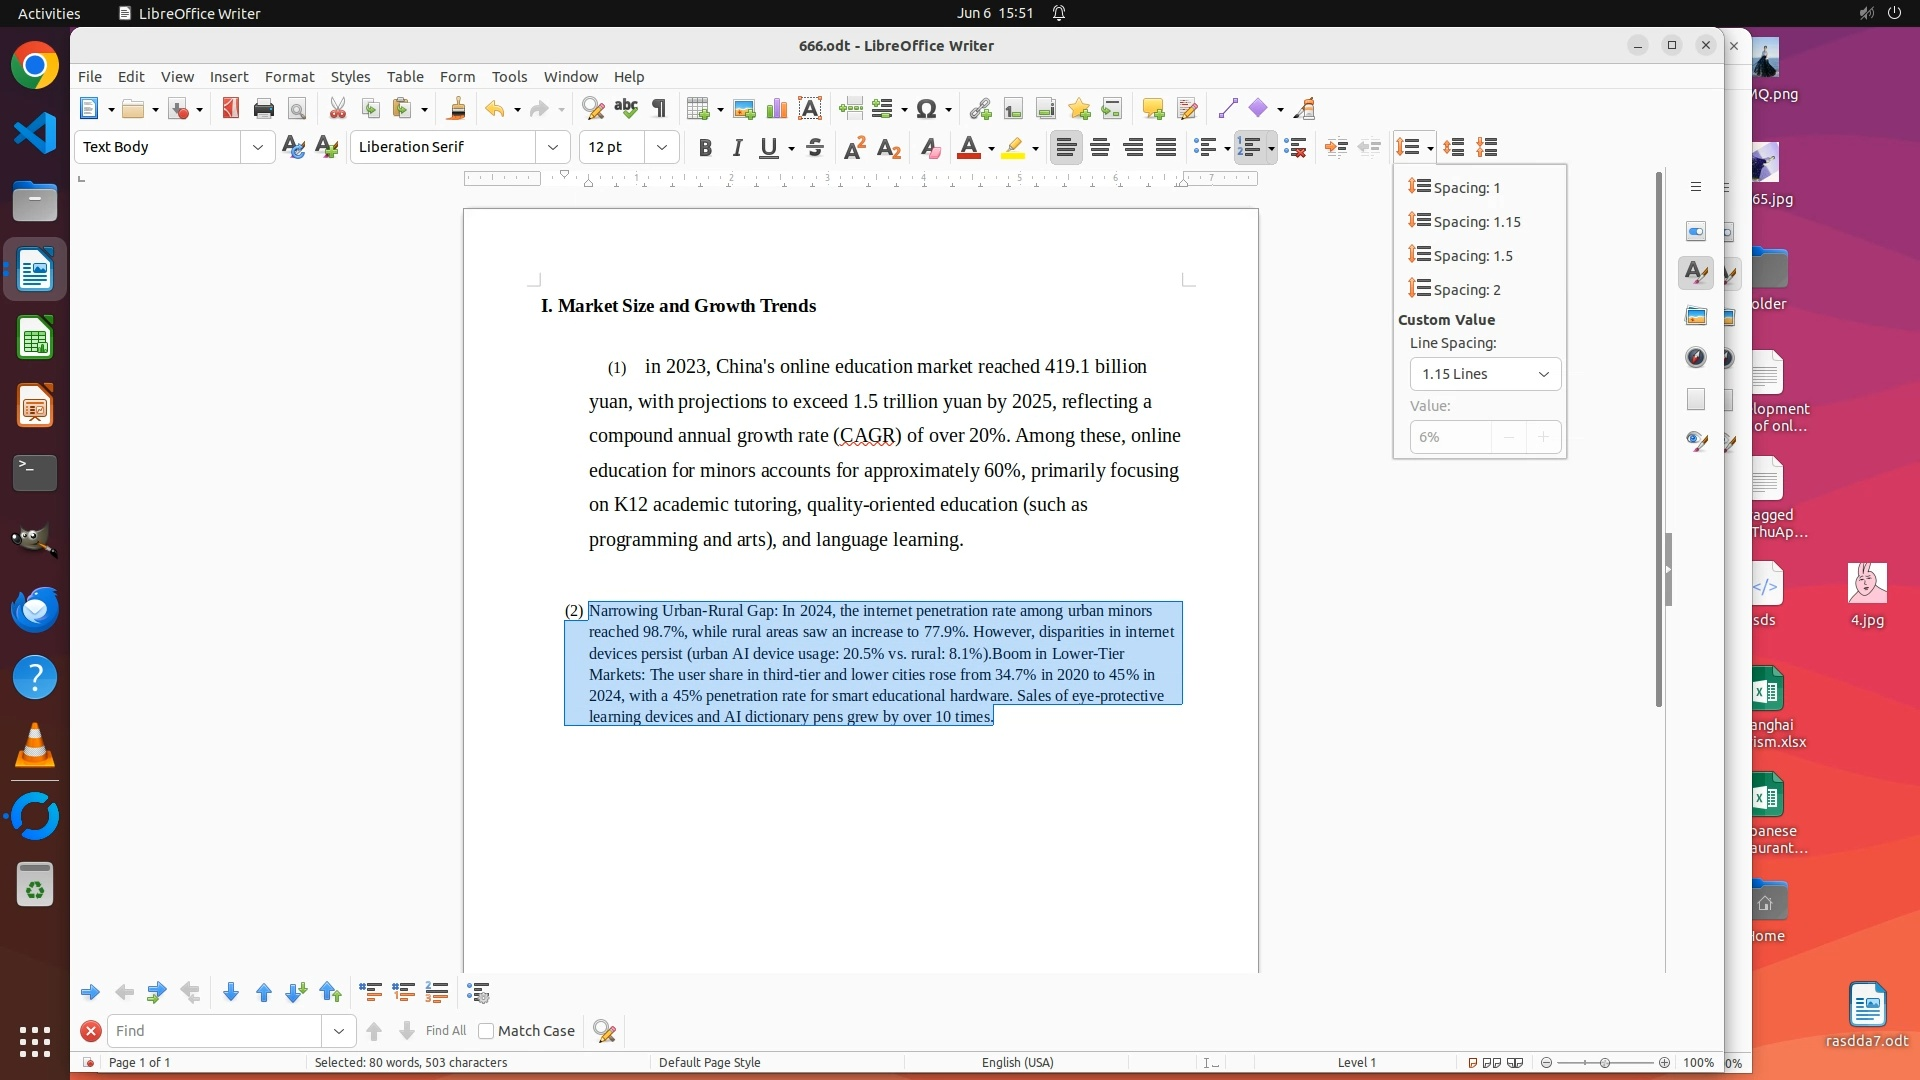
Task: Open the font size 12 pt dropdown
Action: [661, 147]
